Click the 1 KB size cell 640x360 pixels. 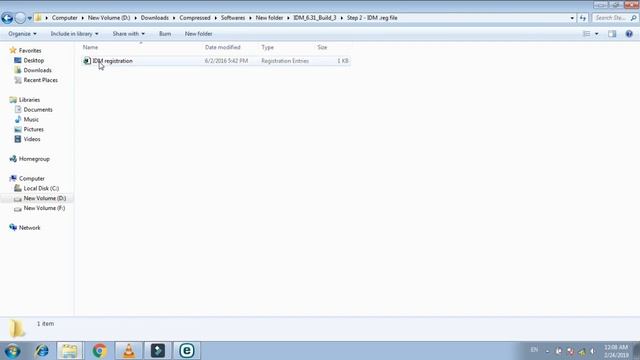pyautogui.click(x=343, y=61)
